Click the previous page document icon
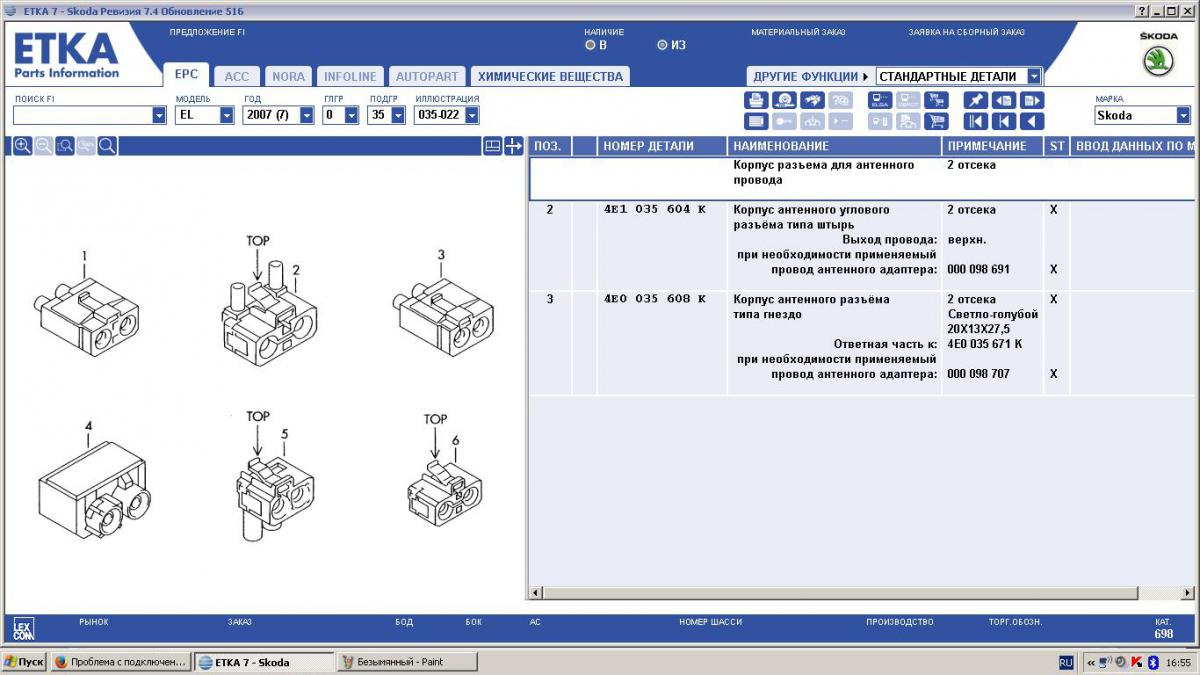This screenshot has width=1200, height=675. (x=1003, y=100)
